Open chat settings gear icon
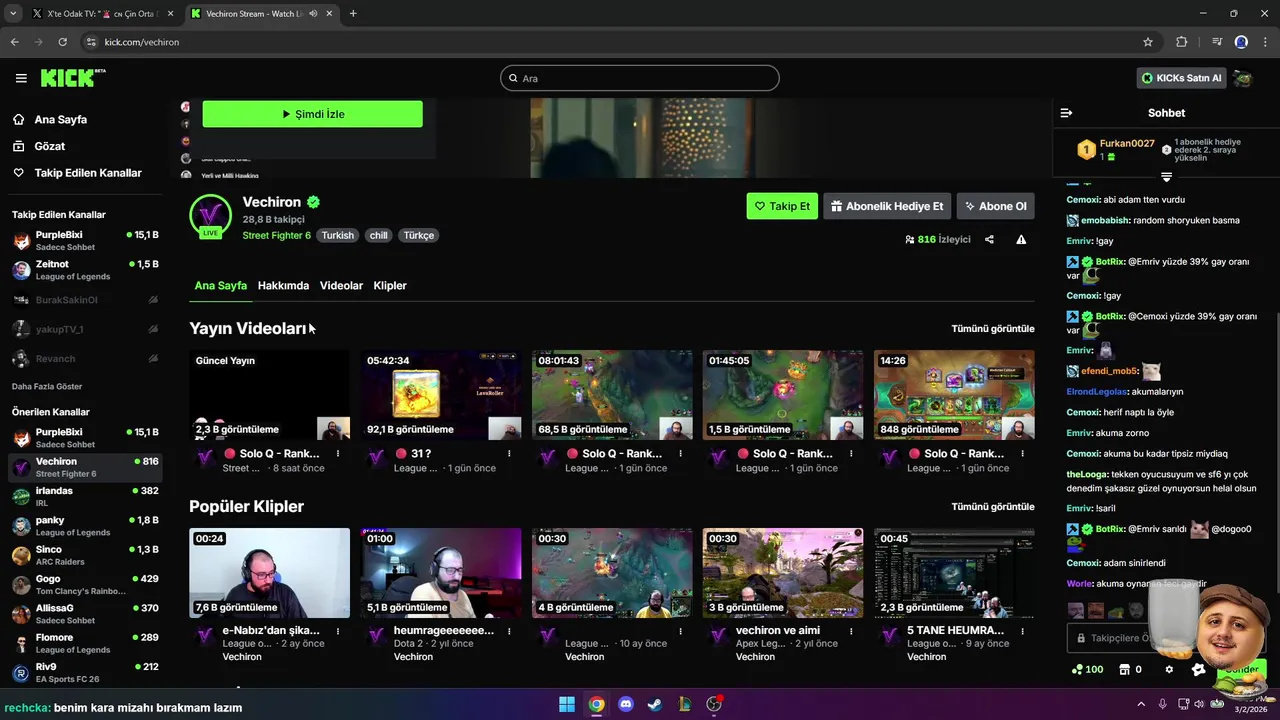 click(x=1169, y=670)
